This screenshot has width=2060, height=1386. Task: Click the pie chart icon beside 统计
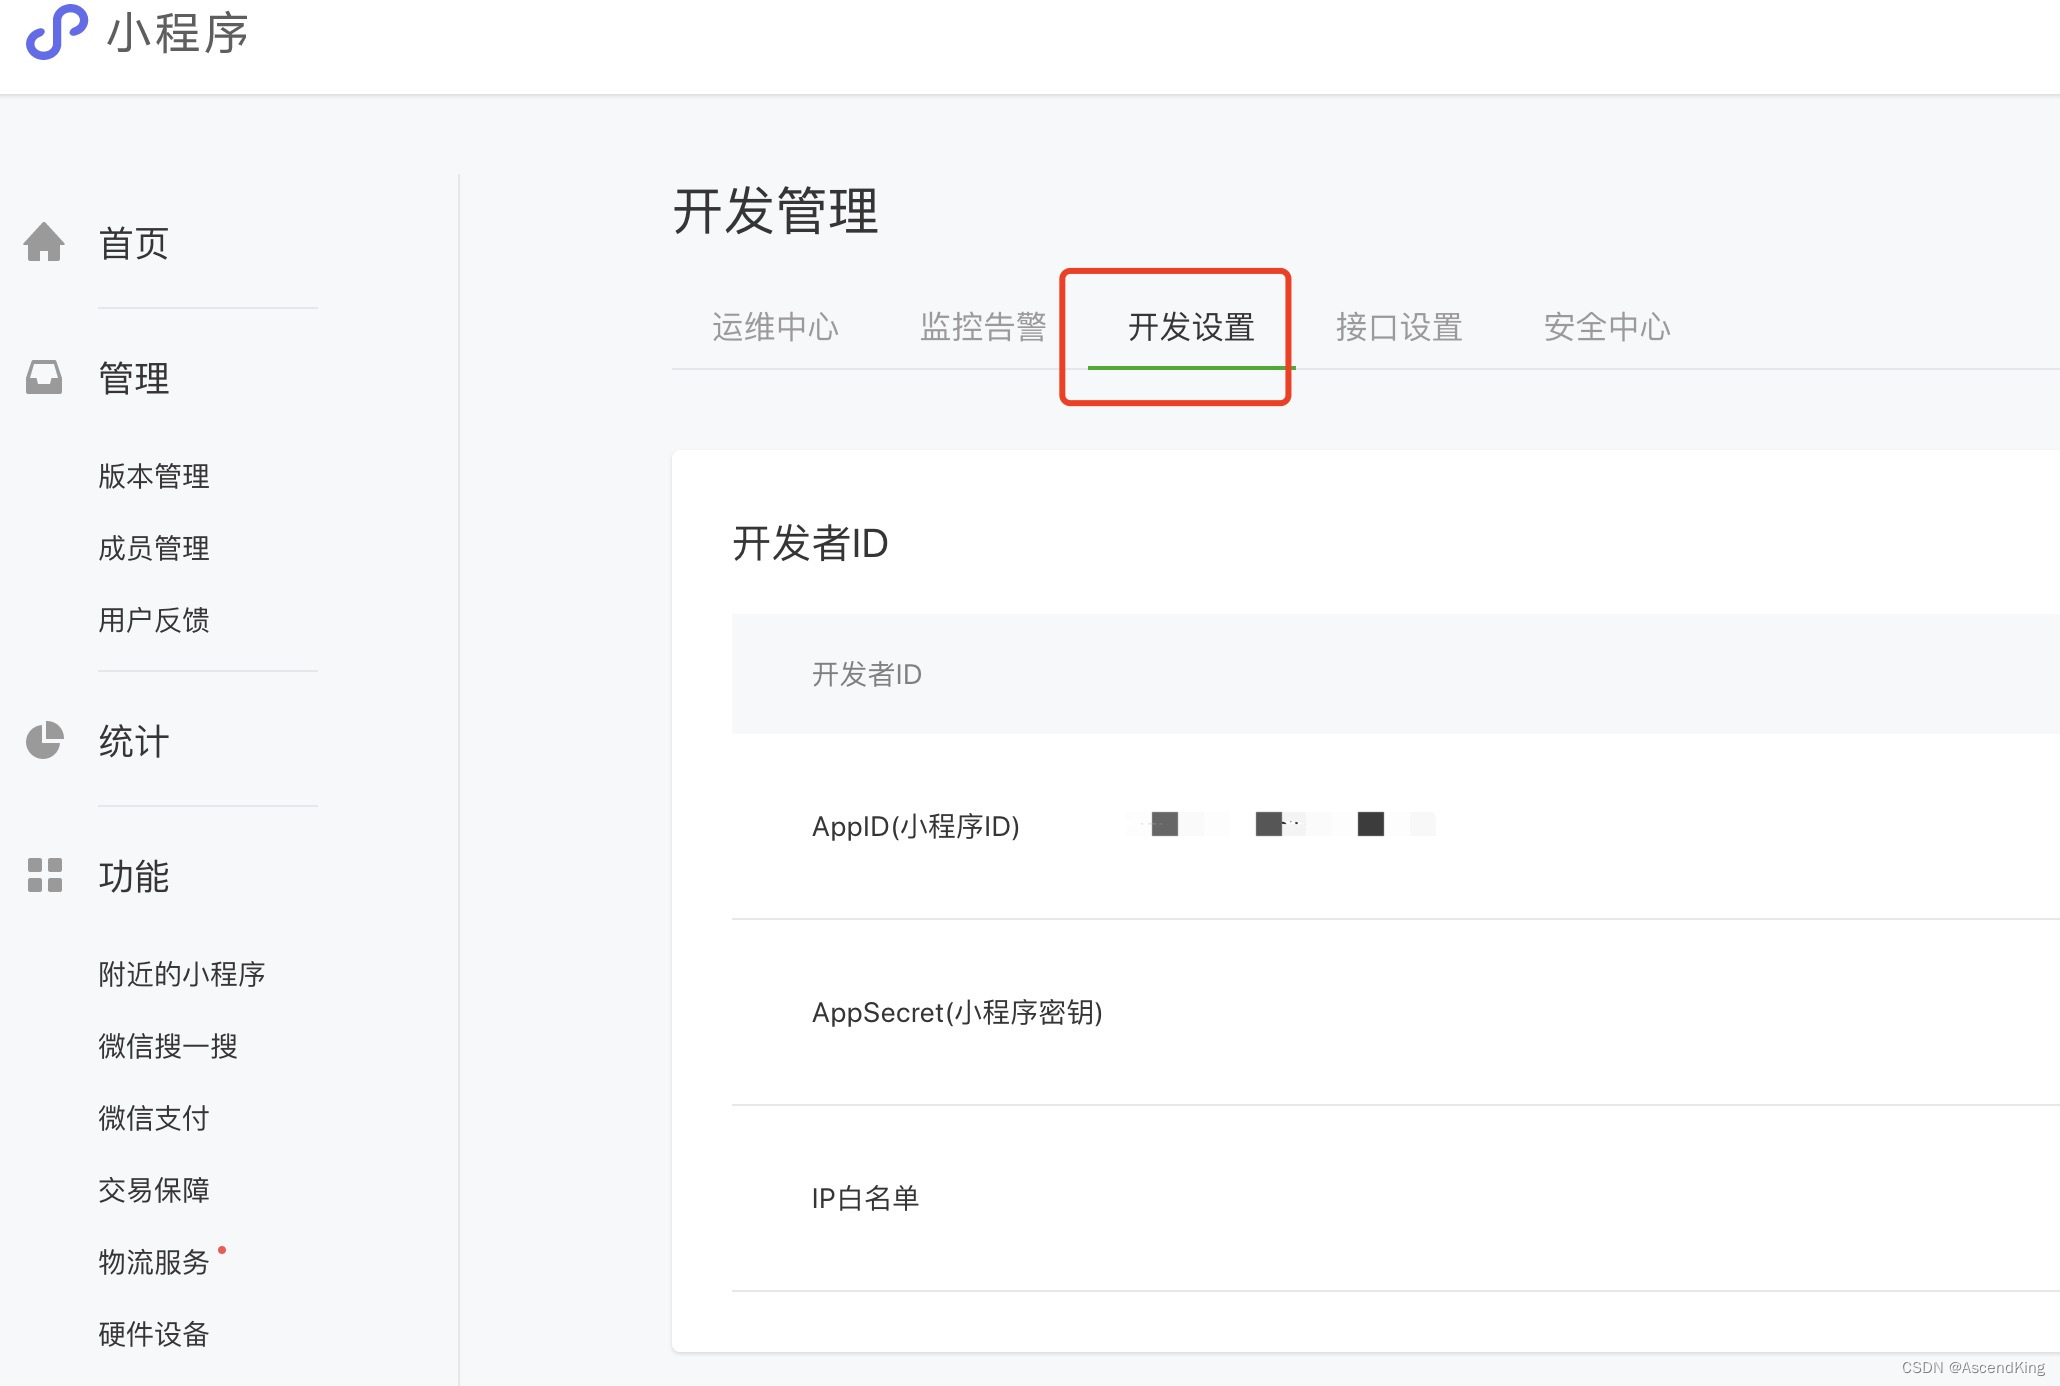[44, 740]
